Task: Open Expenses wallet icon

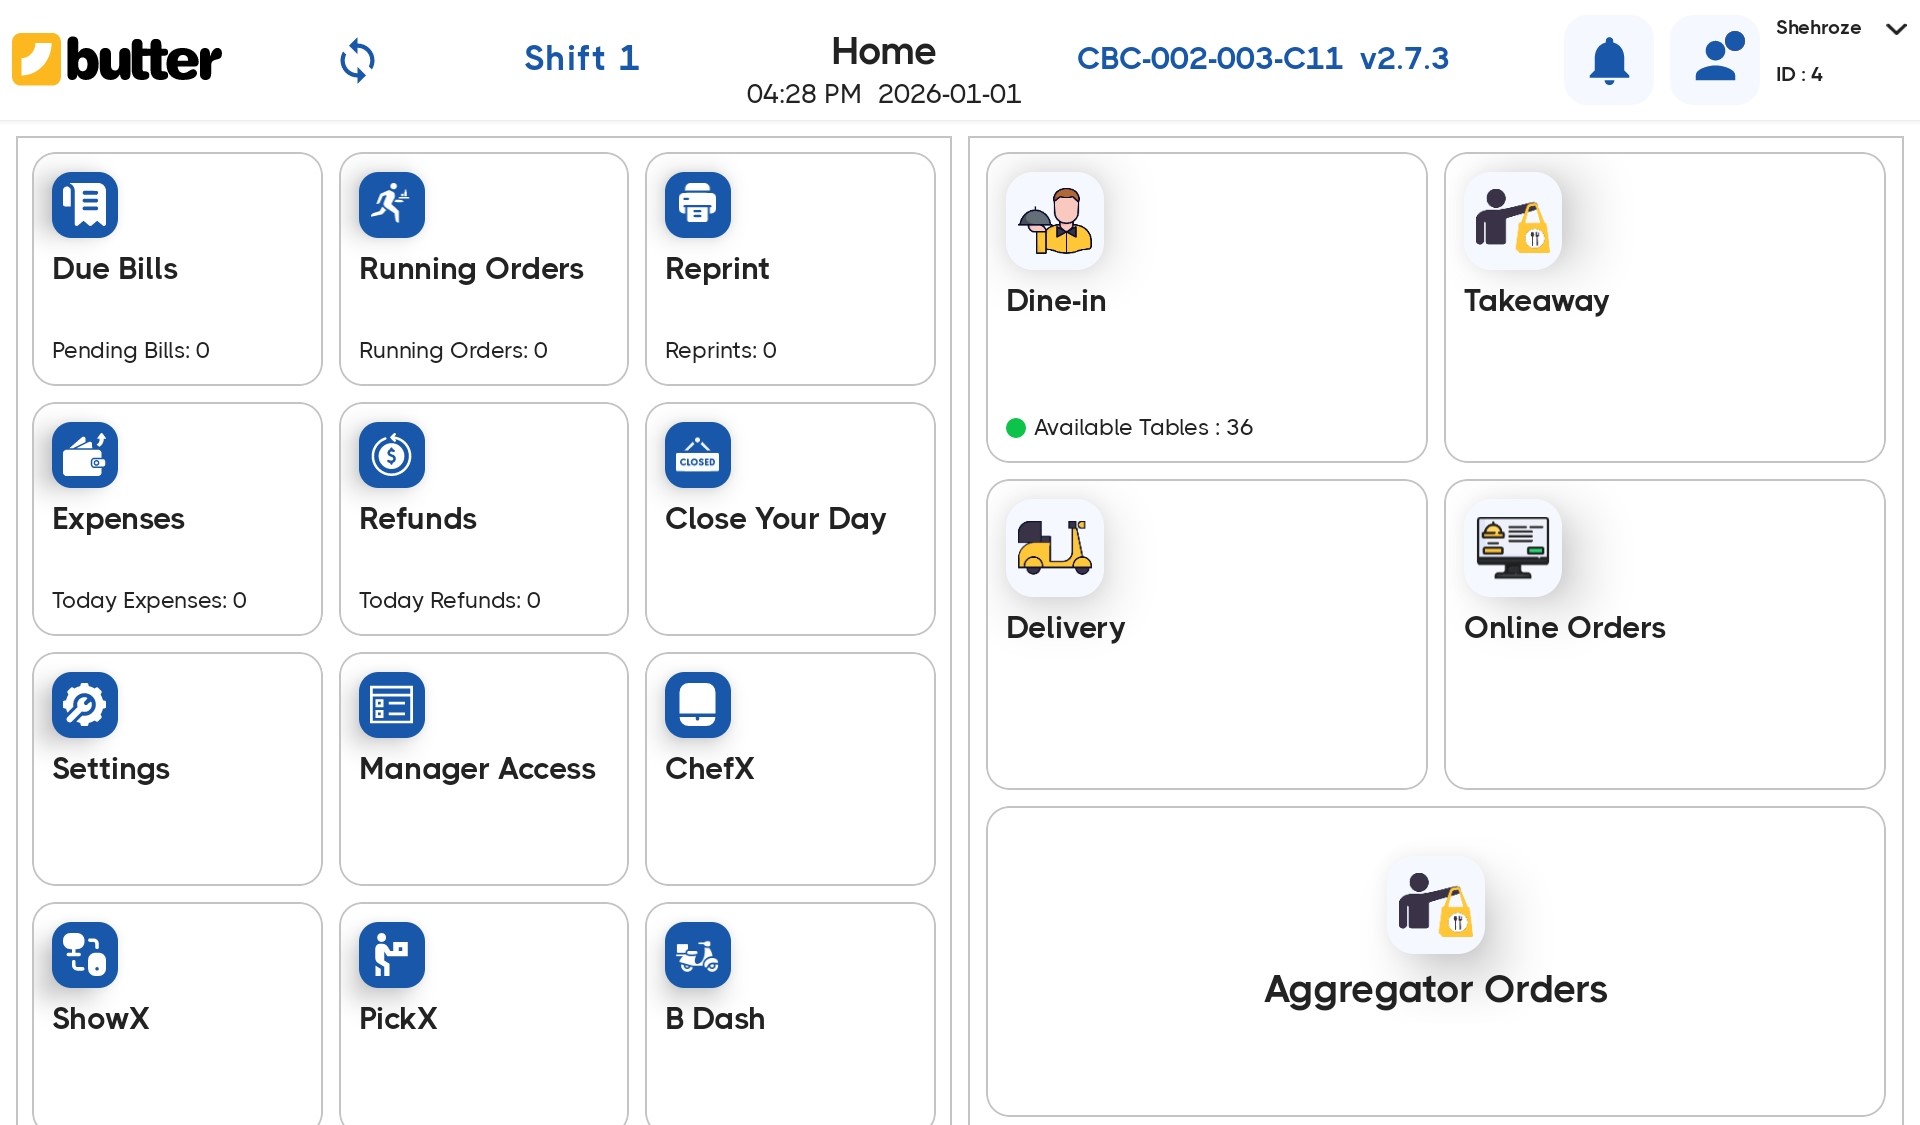Action: (85, 455)
